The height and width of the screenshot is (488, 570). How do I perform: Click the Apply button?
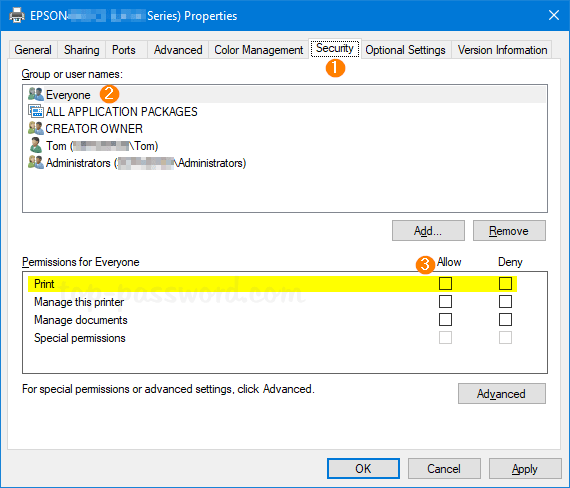[525, 469]
